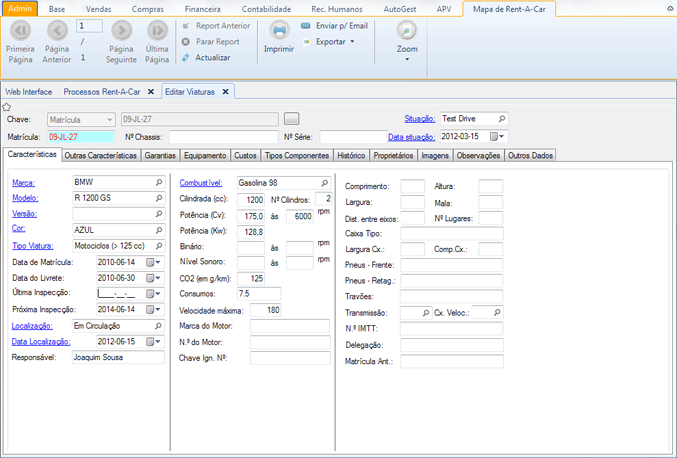The height and width of the screenshot is (458, 677).
Task: Click the Nº Chassis text field
Action: click(x=222, y=137)
